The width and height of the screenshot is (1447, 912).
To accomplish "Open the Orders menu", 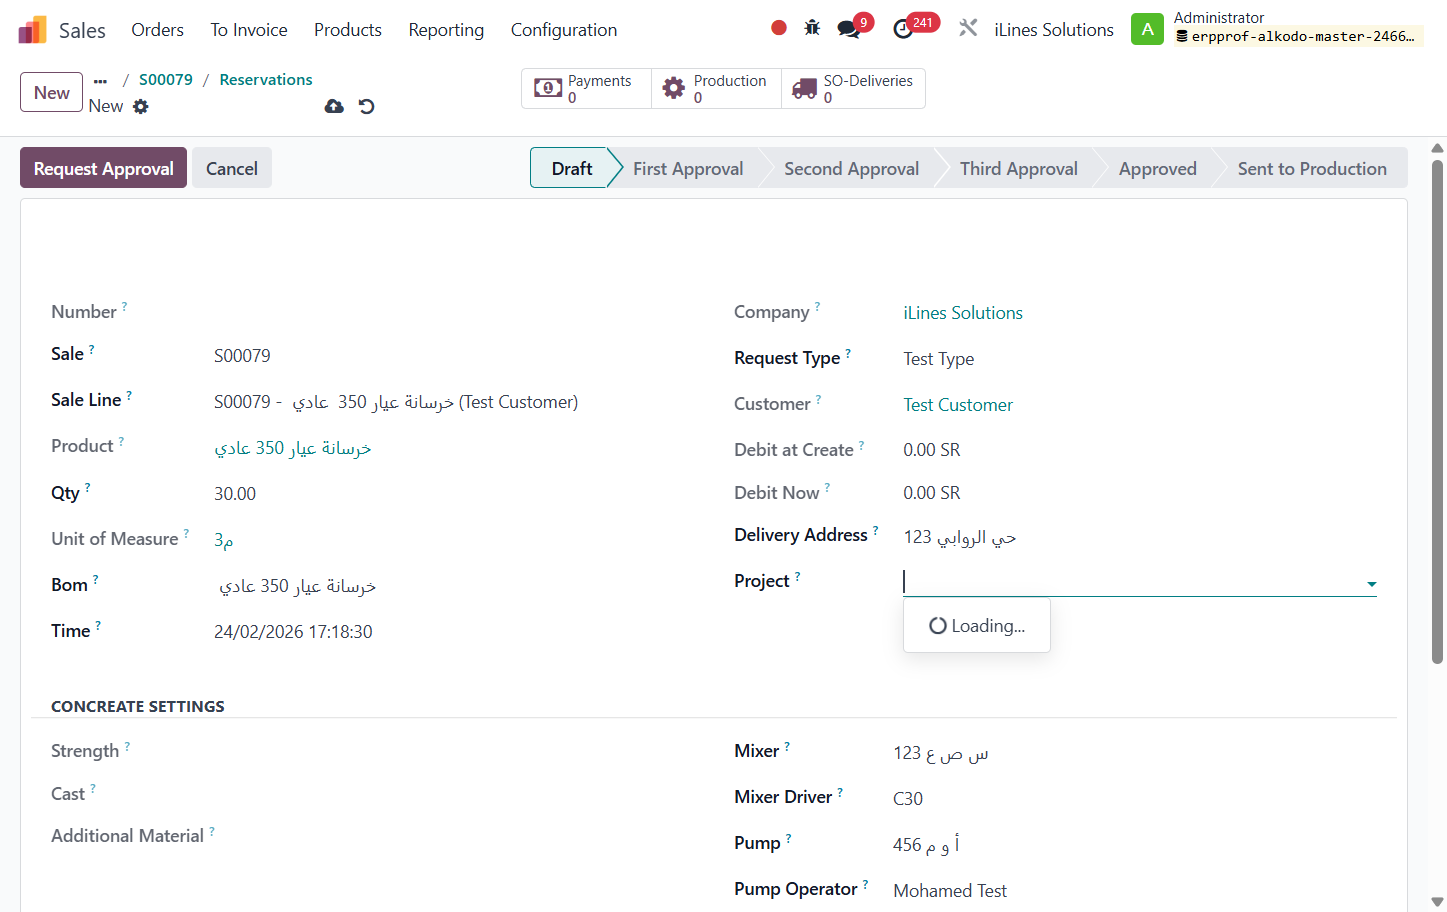I will pyautogui.click(x=157, y=30).
